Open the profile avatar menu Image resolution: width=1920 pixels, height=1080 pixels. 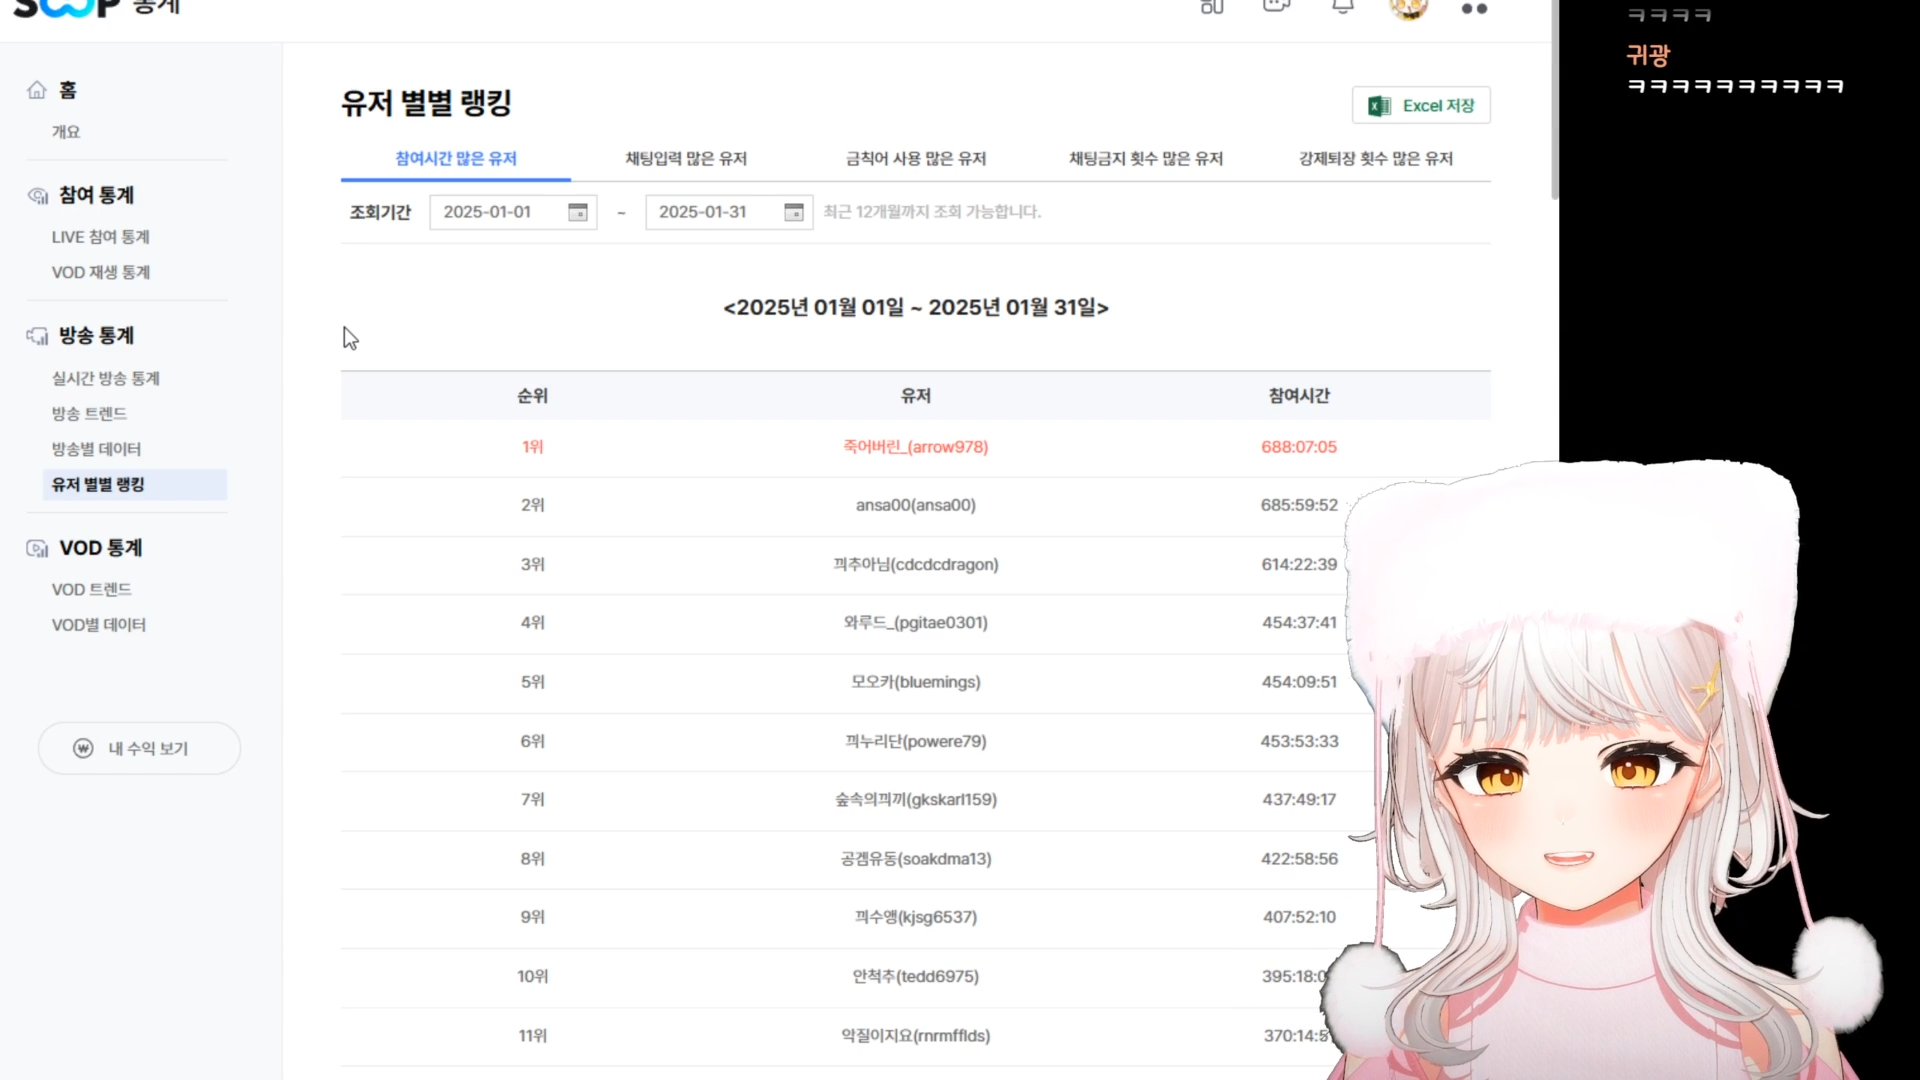pos(1408,8)
